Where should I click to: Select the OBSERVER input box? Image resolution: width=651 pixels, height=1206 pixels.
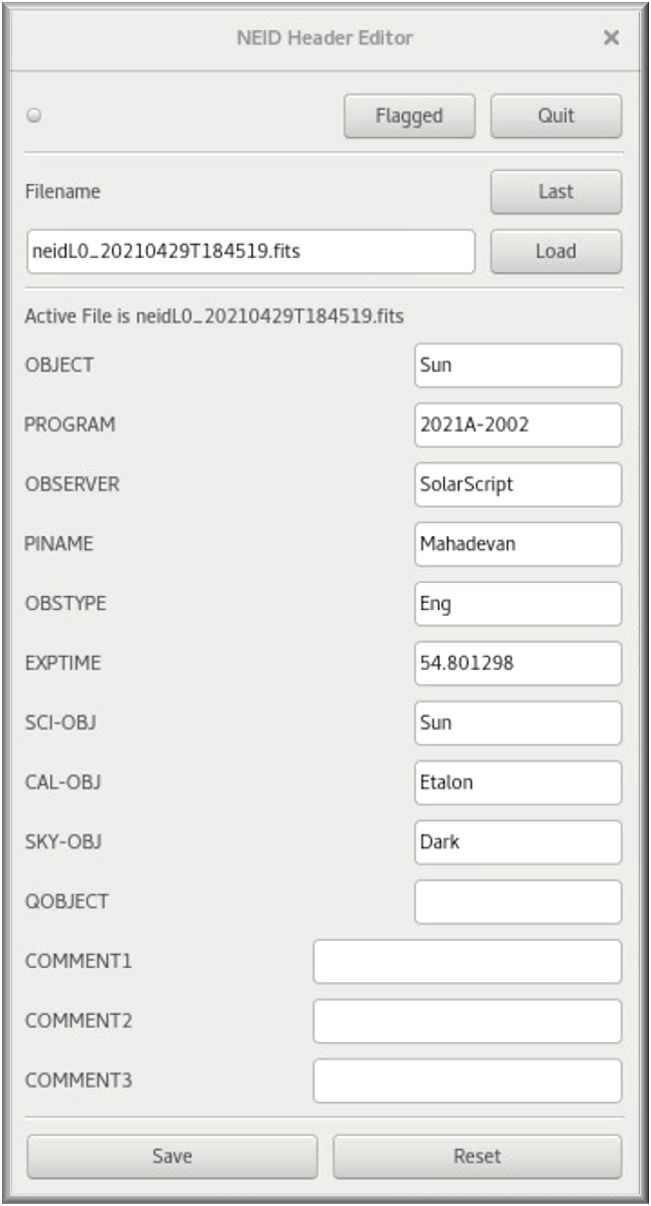pyautogui.click(x=517, y=484)
